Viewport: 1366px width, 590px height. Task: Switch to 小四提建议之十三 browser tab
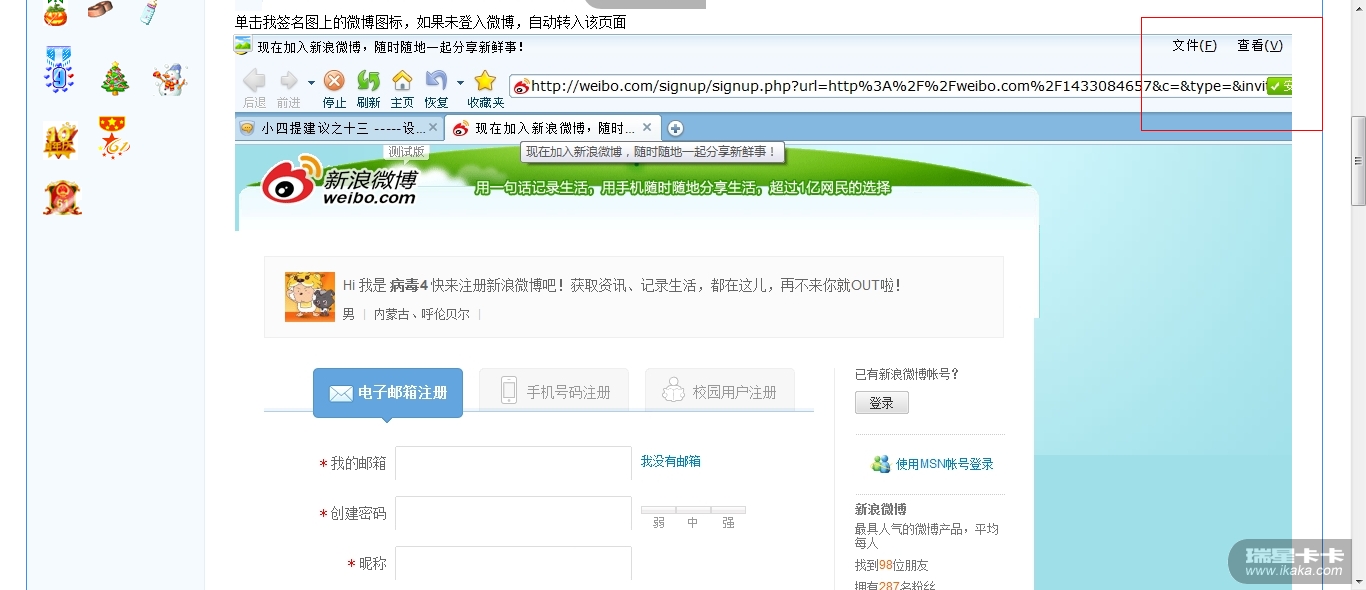[x=339, y=128]
